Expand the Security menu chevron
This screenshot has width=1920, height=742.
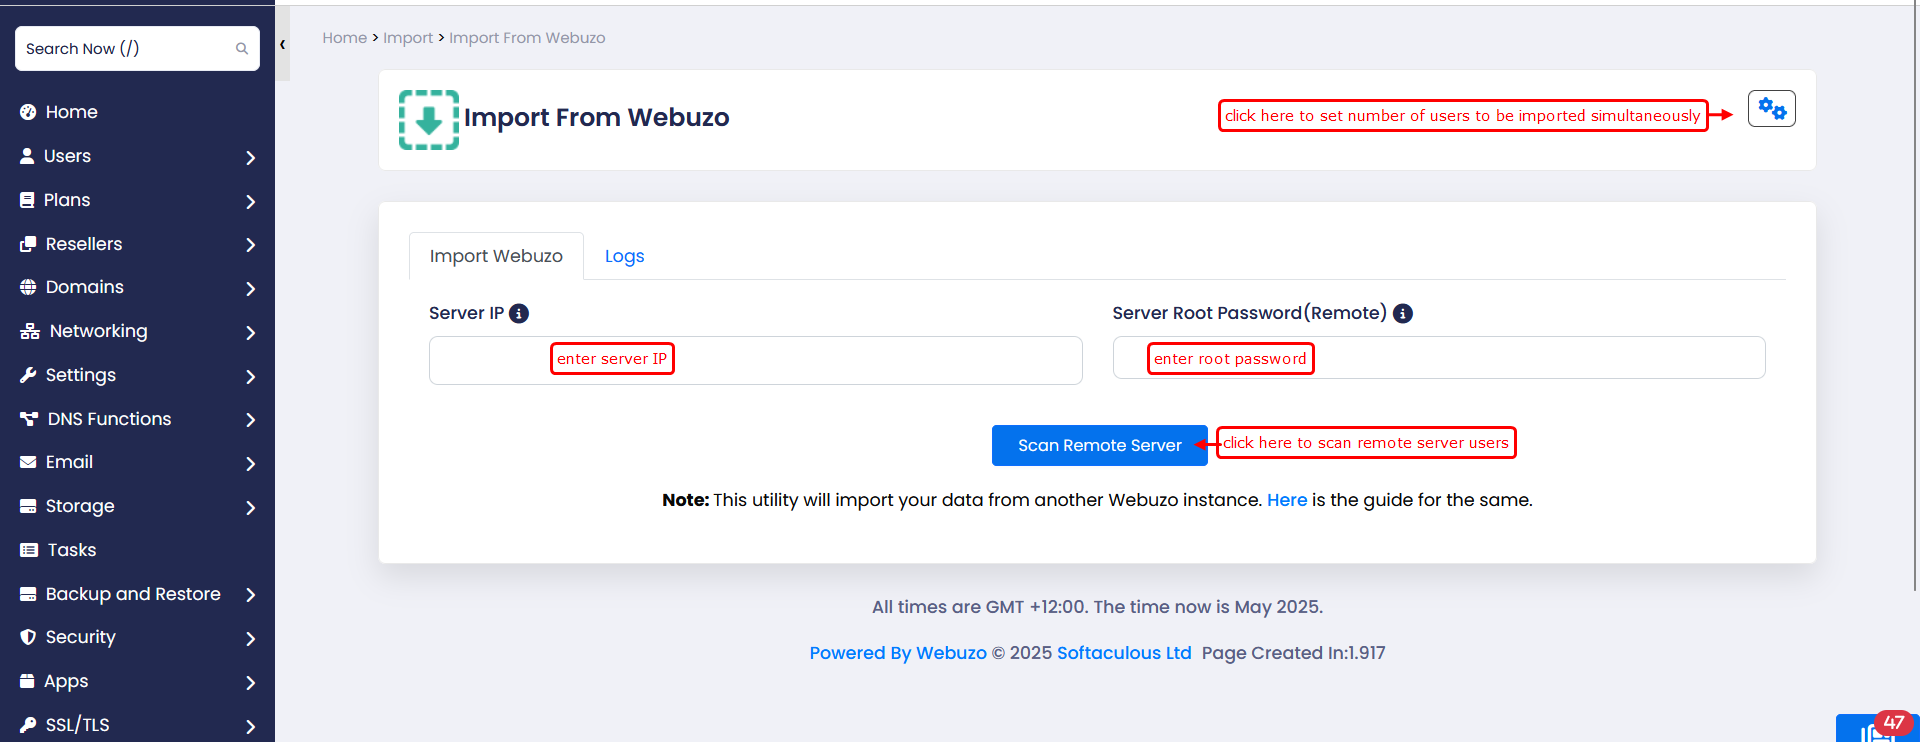point(251,638)
